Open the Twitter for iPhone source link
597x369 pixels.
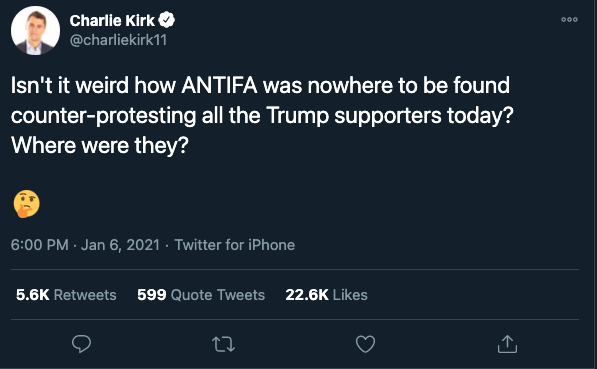[x=235, y=245]
